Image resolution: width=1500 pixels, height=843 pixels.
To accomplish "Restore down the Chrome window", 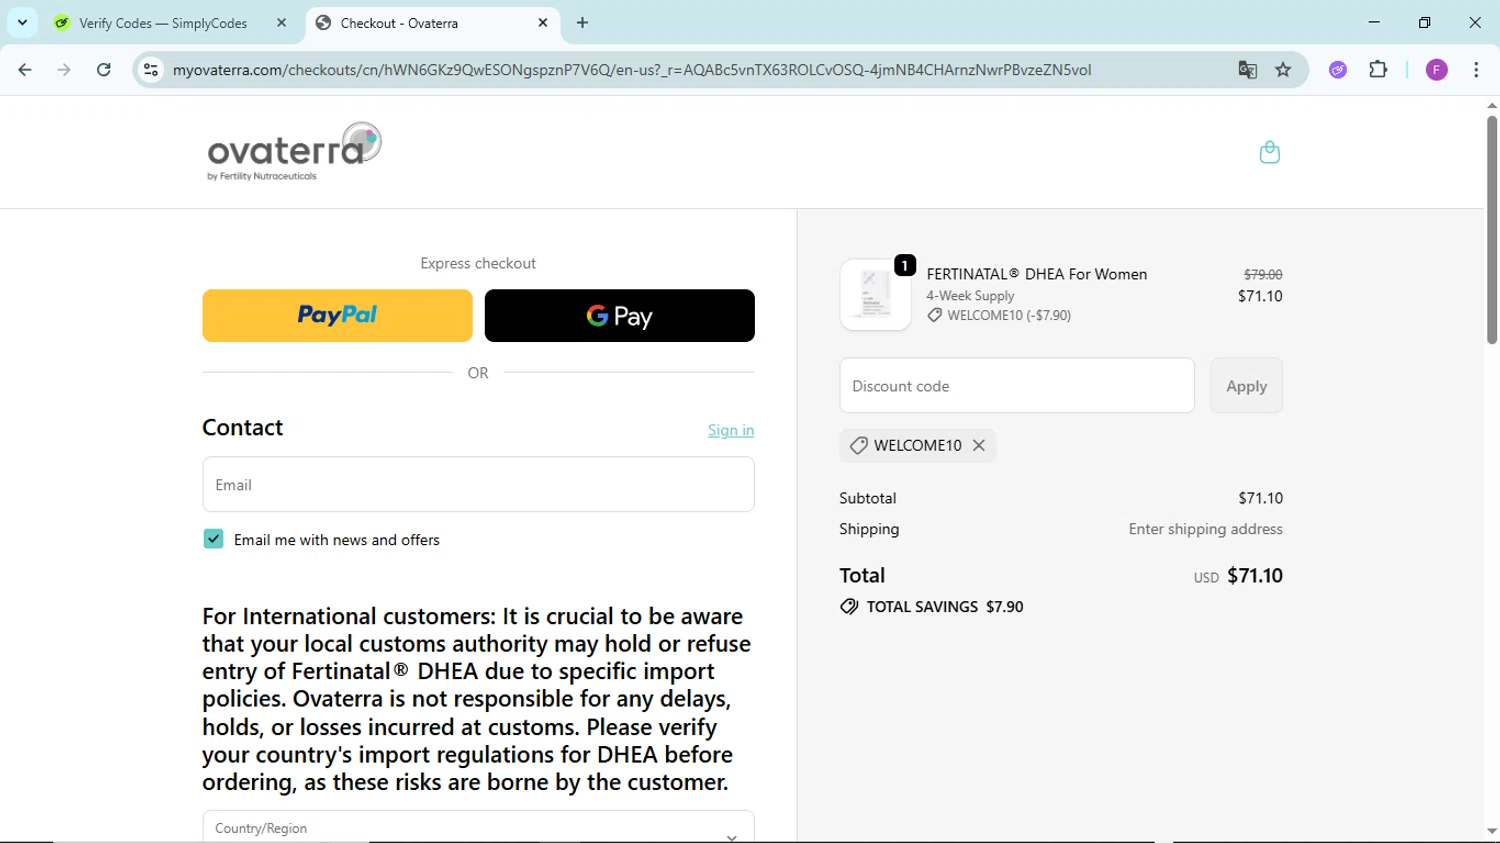I will (x=1424, y=22).
